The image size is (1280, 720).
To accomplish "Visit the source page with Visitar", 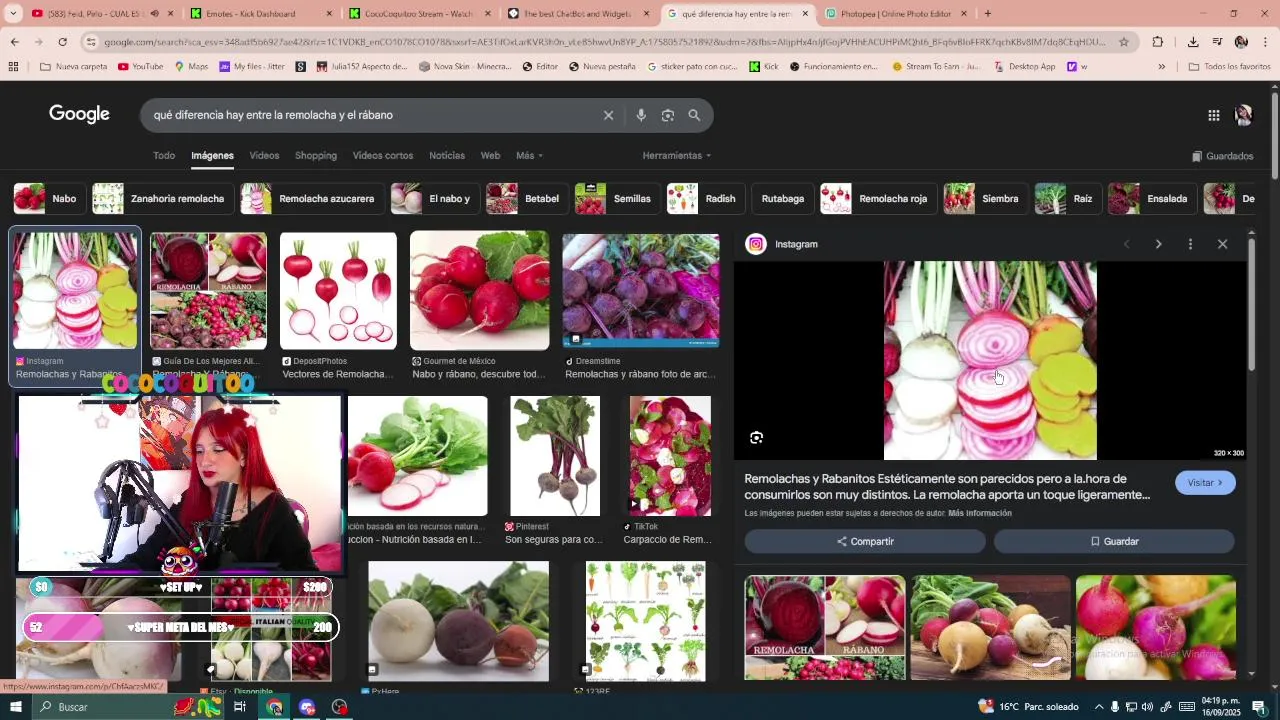I will click(x=1205, y=483).
